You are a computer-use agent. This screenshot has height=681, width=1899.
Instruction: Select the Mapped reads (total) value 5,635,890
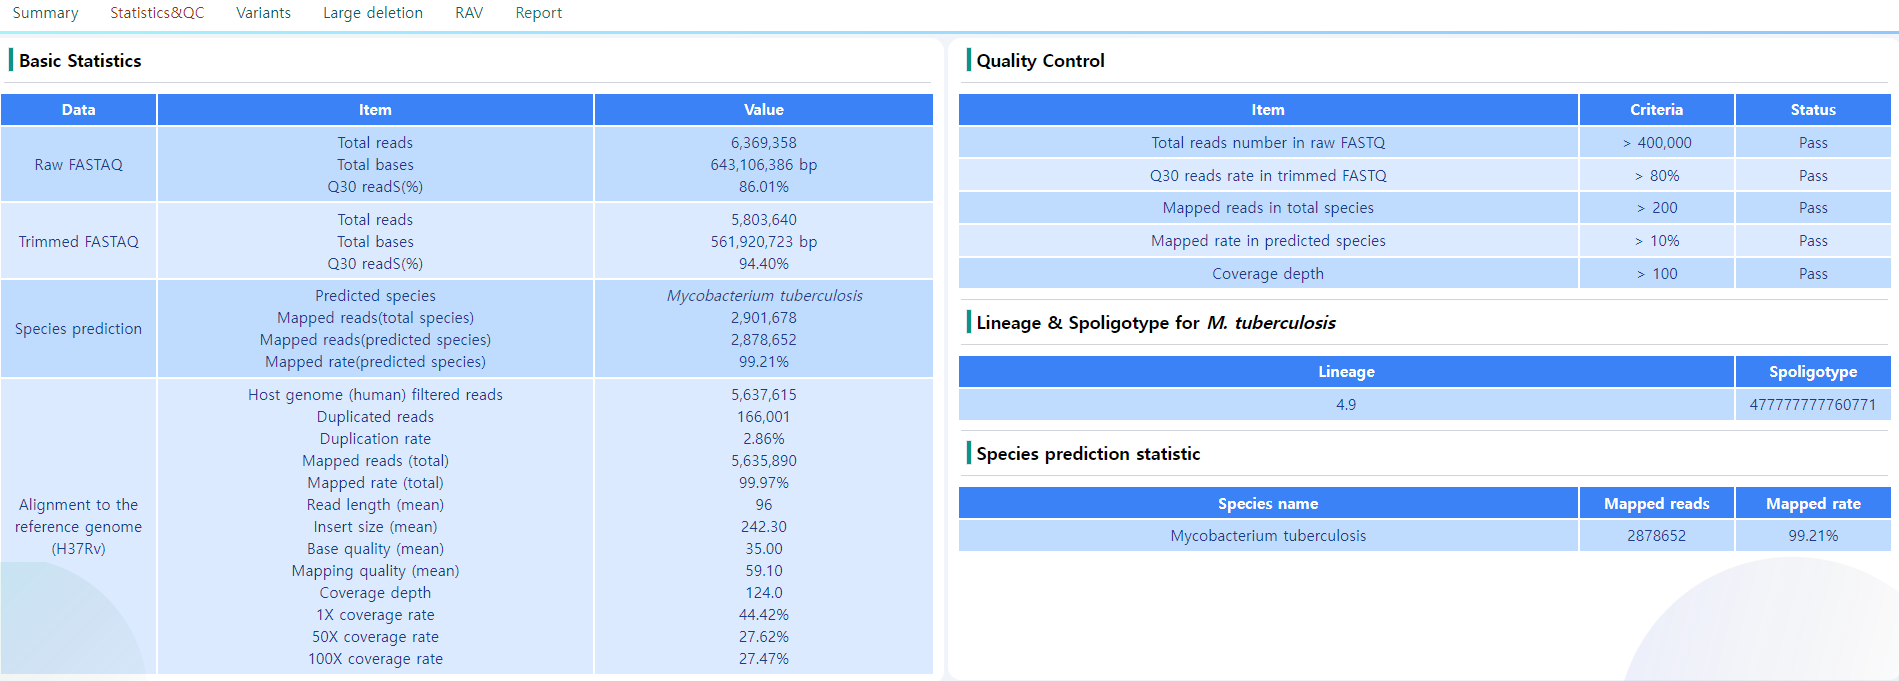click(x=764, y=461)
